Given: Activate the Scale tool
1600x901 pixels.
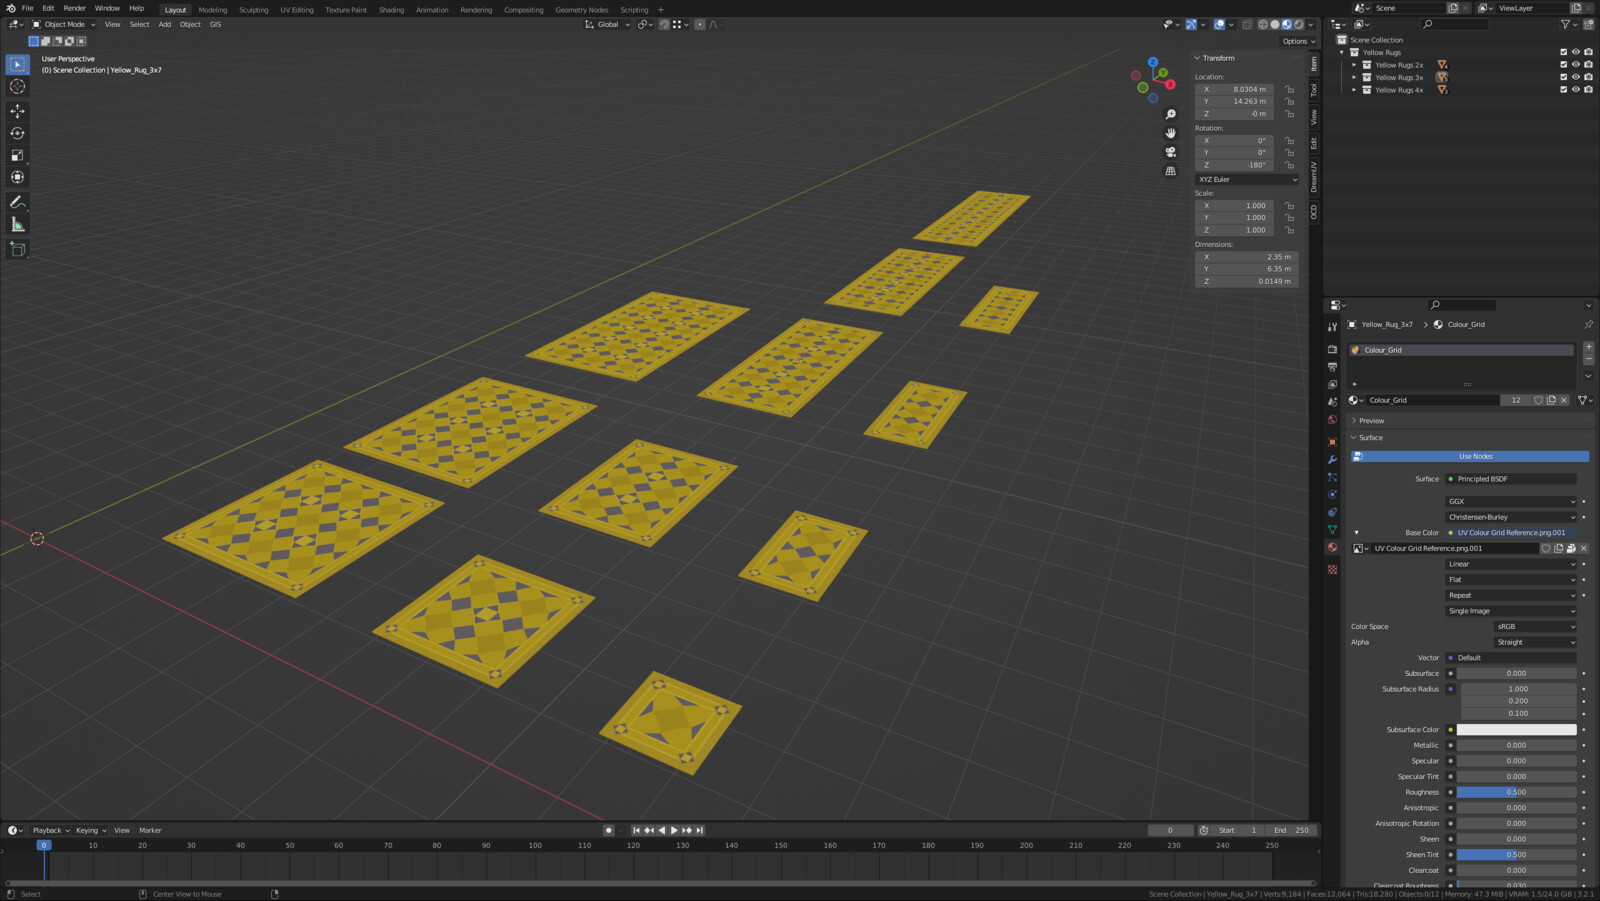Looking at the screenshot, I should click(x=17, y=155).
